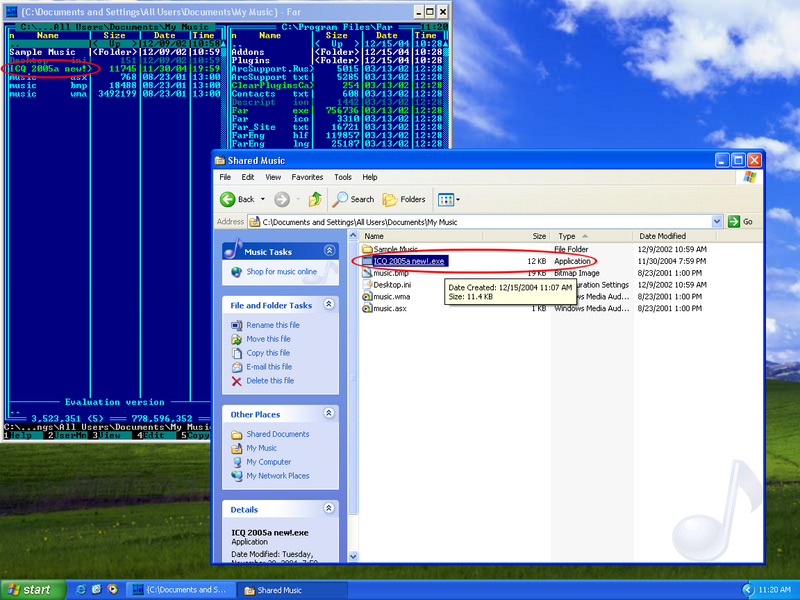Sort by the Date Modified column header
This screenshot has height=600, width=800.
click(x=675, y=236)
